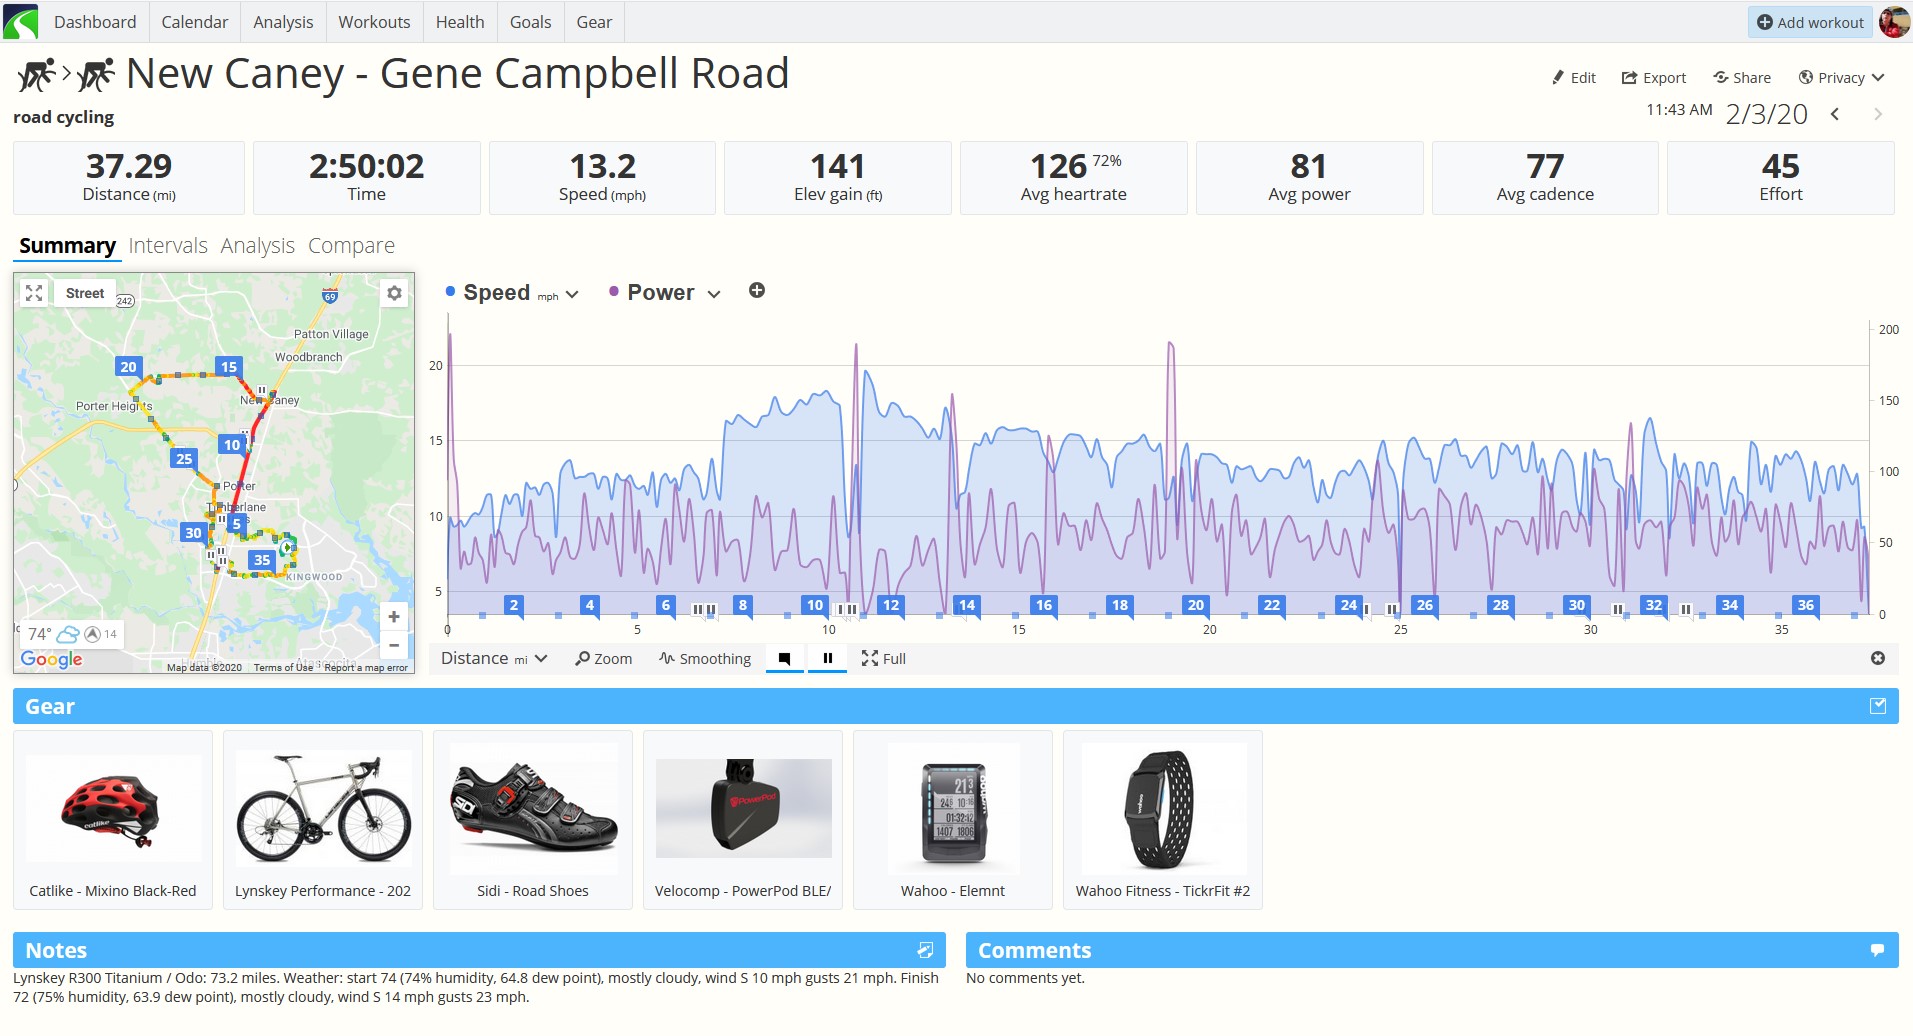Click the Add workout button
This screenshot has width=1913, height=1036.
[x=1811, y=22]
